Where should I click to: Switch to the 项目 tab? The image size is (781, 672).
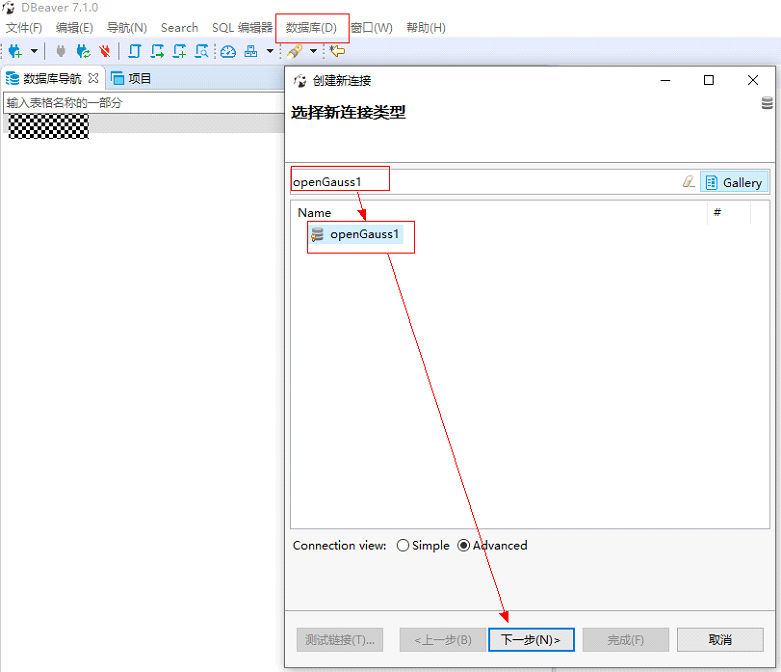point(131,79)
